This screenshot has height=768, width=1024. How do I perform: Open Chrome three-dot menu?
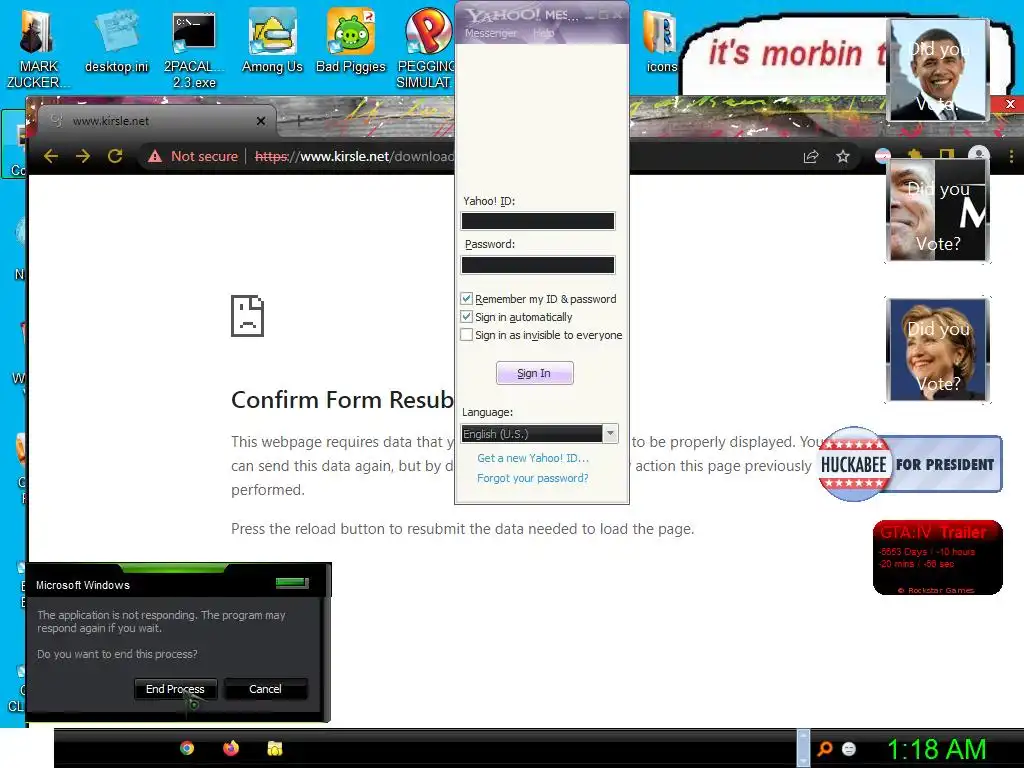1011,157
